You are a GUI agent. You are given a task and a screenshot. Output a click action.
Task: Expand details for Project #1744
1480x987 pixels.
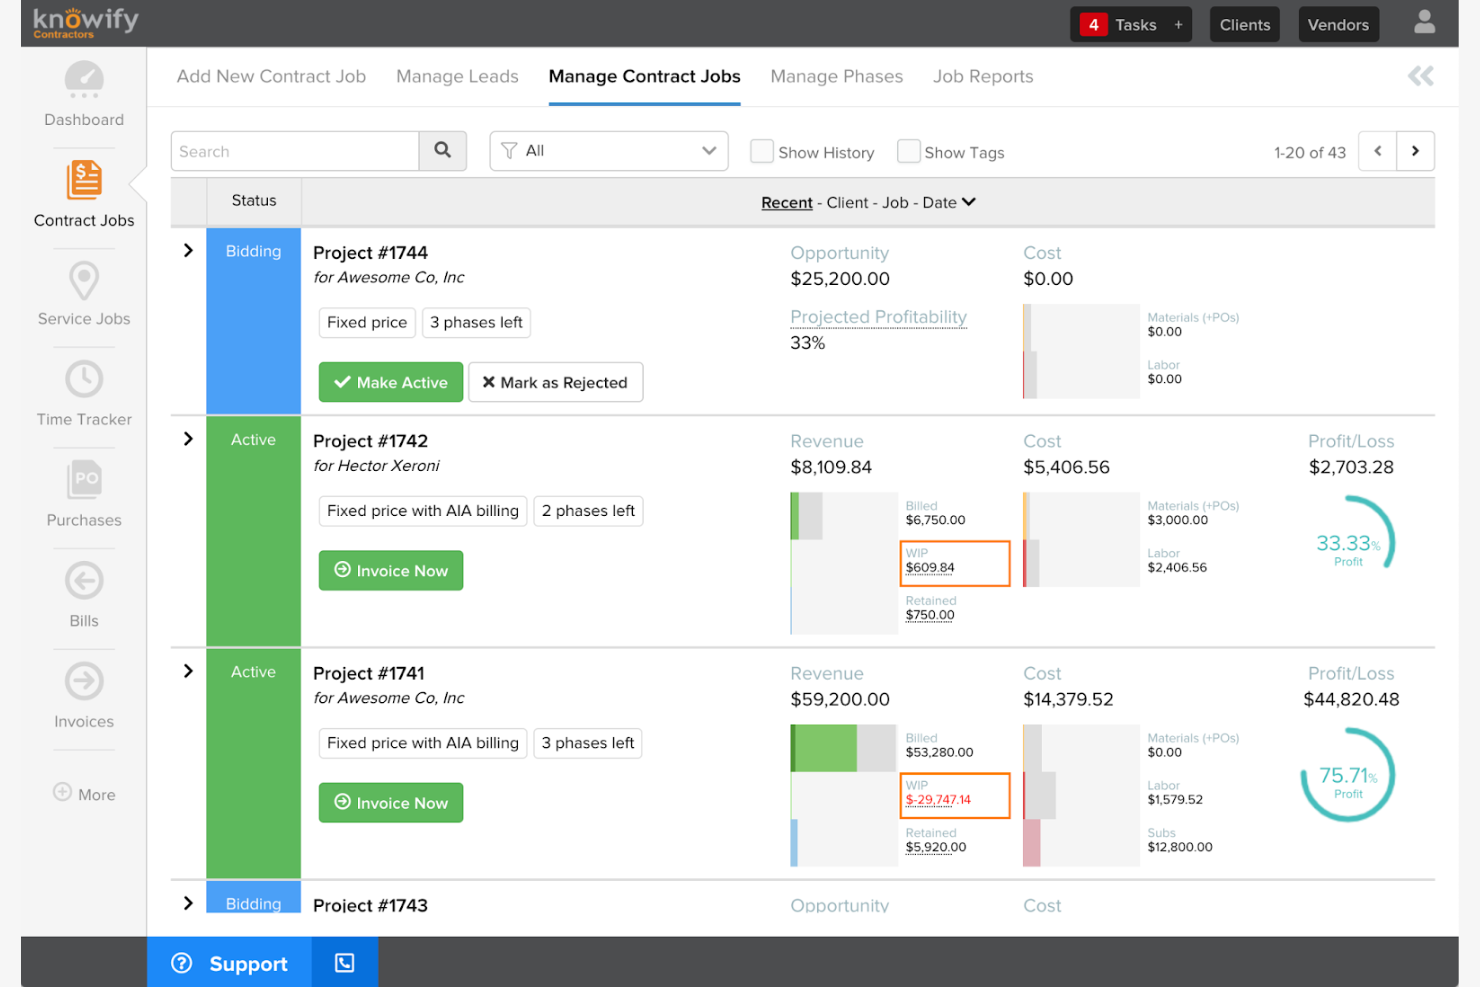188,251
